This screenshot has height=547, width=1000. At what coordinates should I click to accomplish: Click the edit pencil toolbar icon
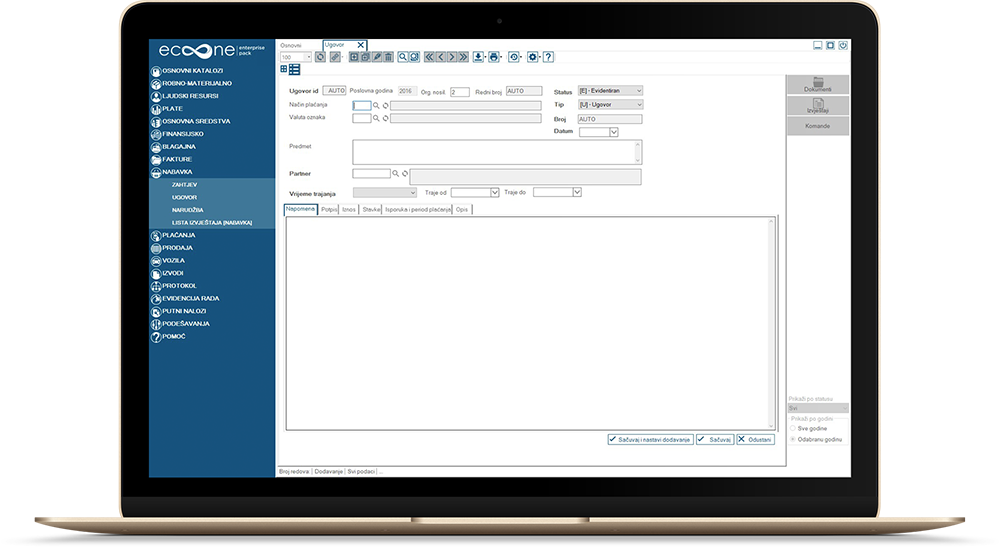click(x=377, y=57)
